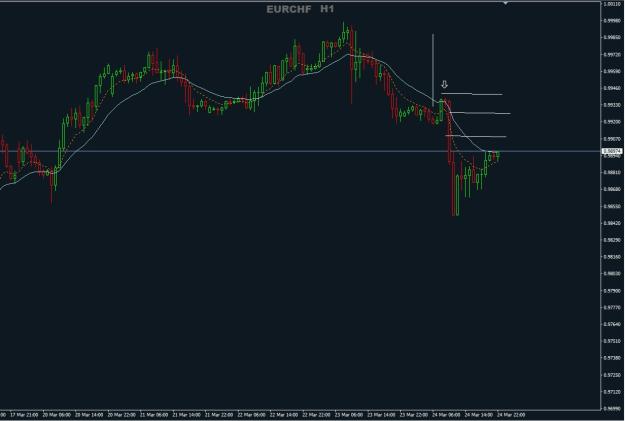Image resolution: width=625 pixels, height=421 pixels.
Task: Click the 0.99720 price scale label
Action: (613, 54)
